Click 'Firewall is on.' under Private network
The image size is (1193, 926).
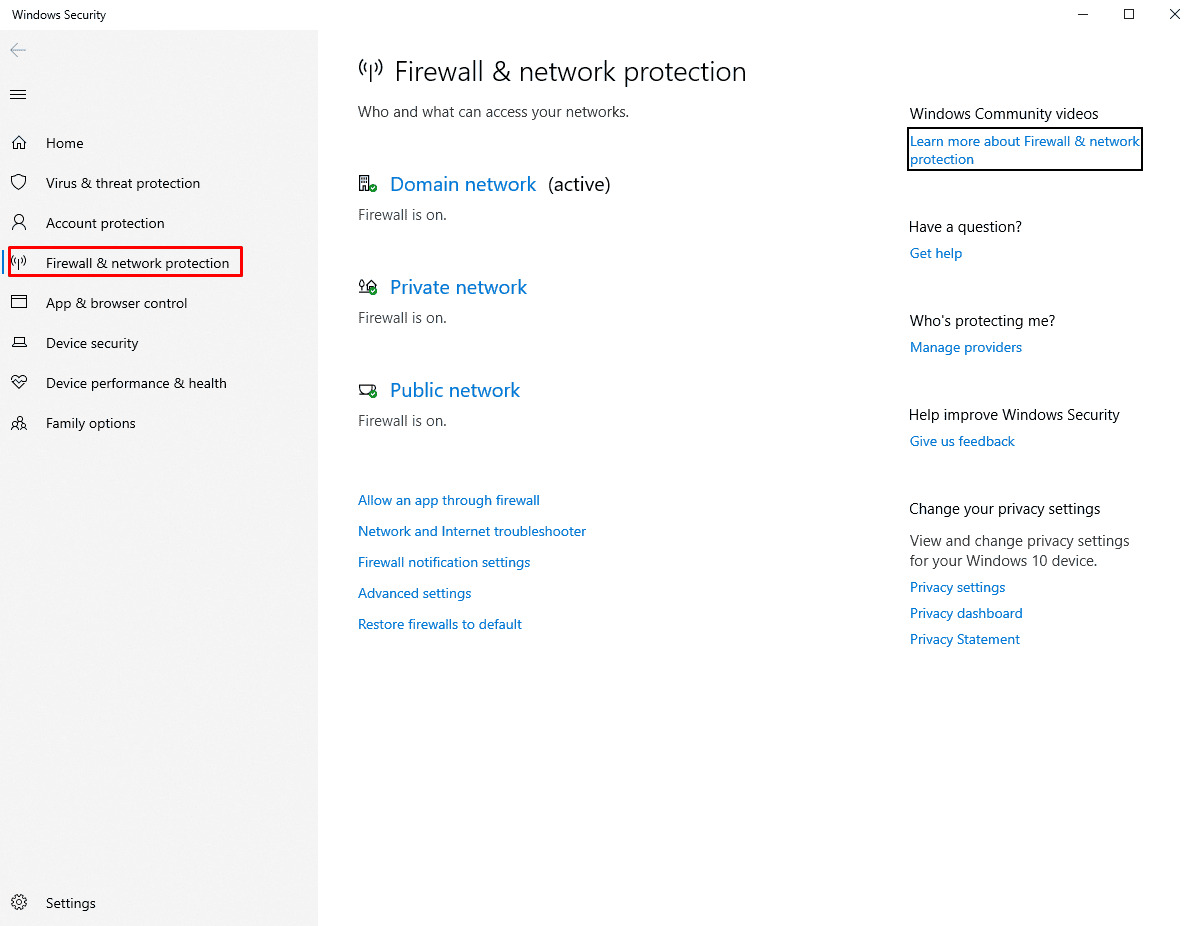pyautogui.click(x=402, y=318)
